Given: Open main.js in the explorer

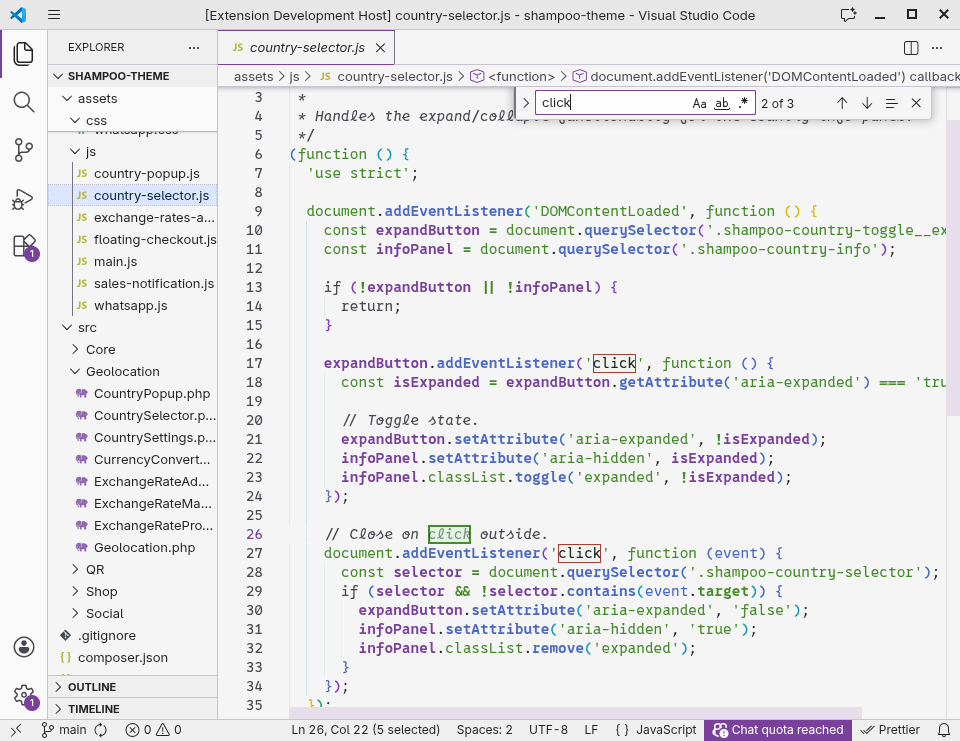Looking at the screenshot, I should (132, 261).
